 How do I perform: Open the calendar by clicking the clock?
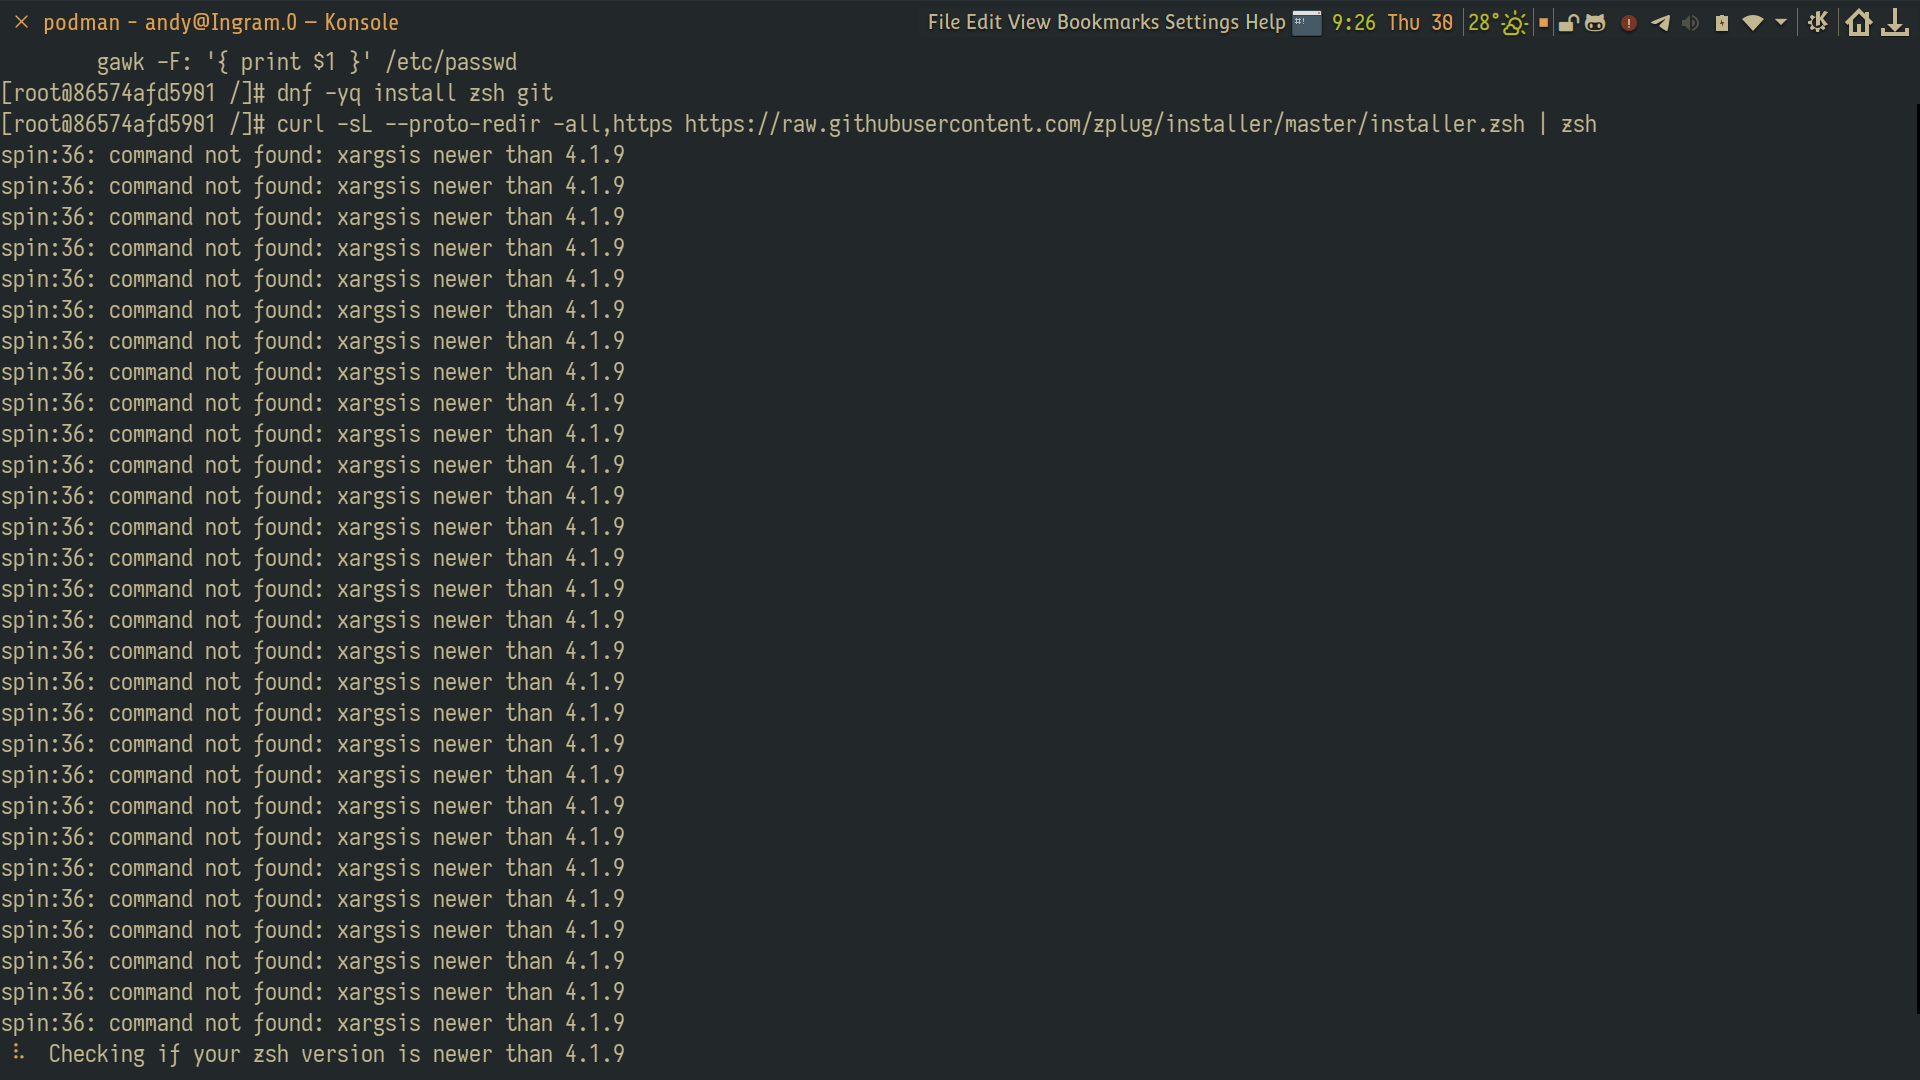1395,22
